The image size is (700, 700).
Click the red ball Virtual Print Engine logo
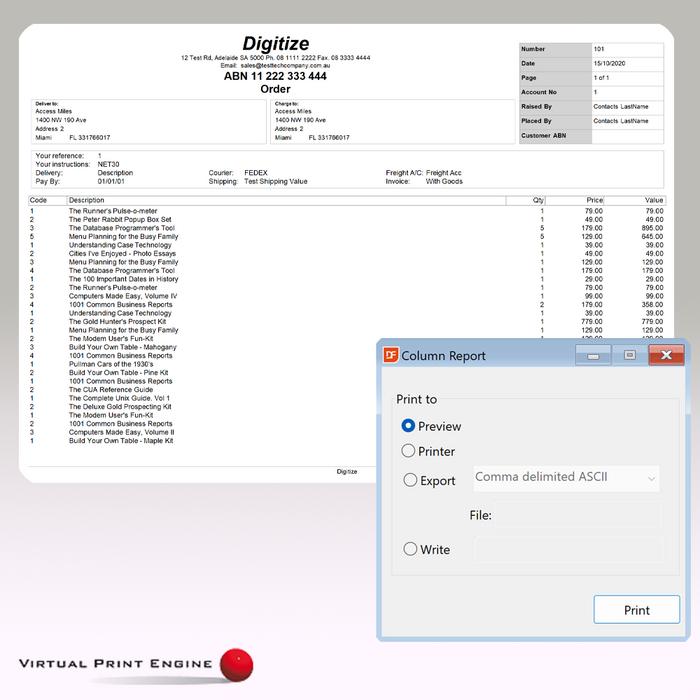point(235,665)
